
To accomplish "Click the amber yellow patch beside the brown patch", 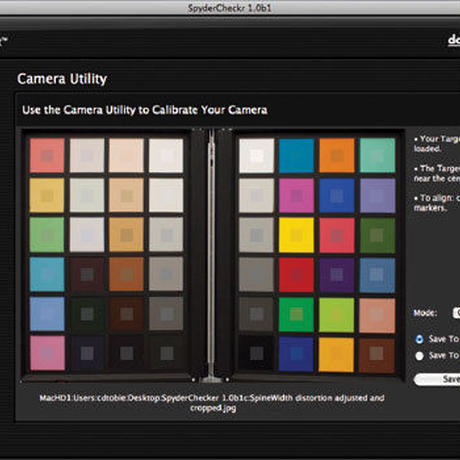I will (x=337, y=355).
